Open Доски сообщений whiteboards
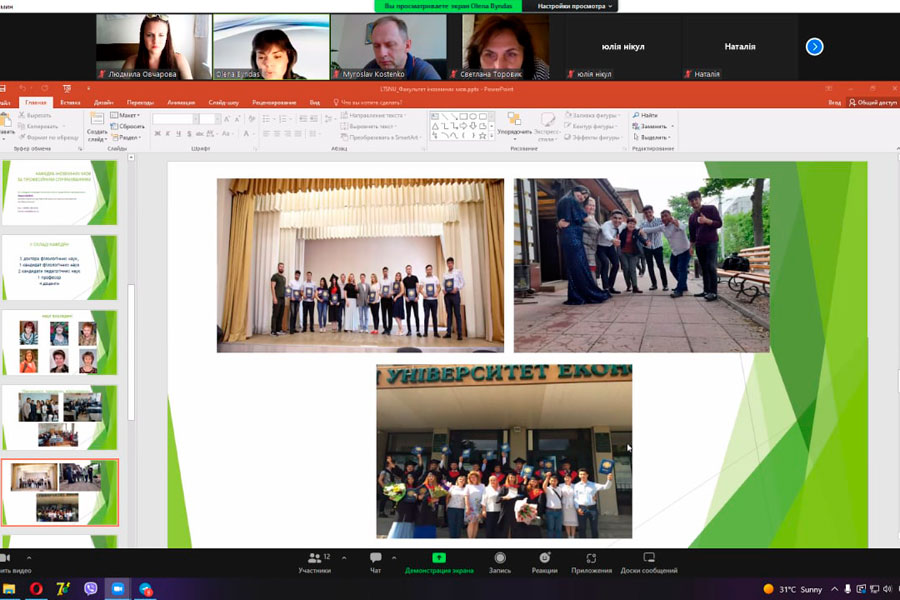 (x=648, y=562)
